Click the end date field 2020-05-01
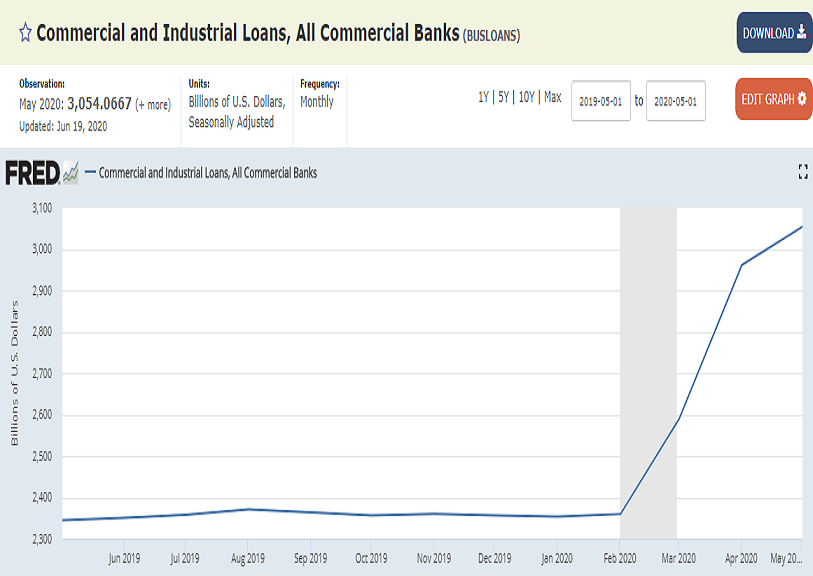This screenshot has width=813, height=576. [676, 101]
